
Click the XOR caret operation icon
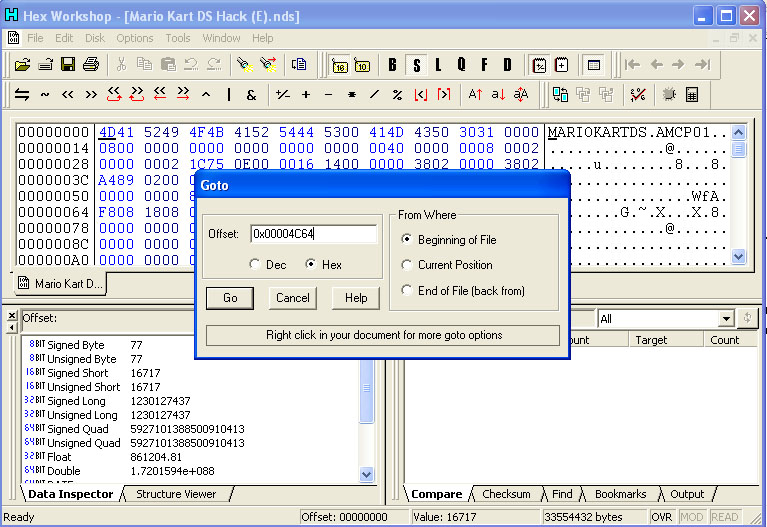tap(206, 94)
